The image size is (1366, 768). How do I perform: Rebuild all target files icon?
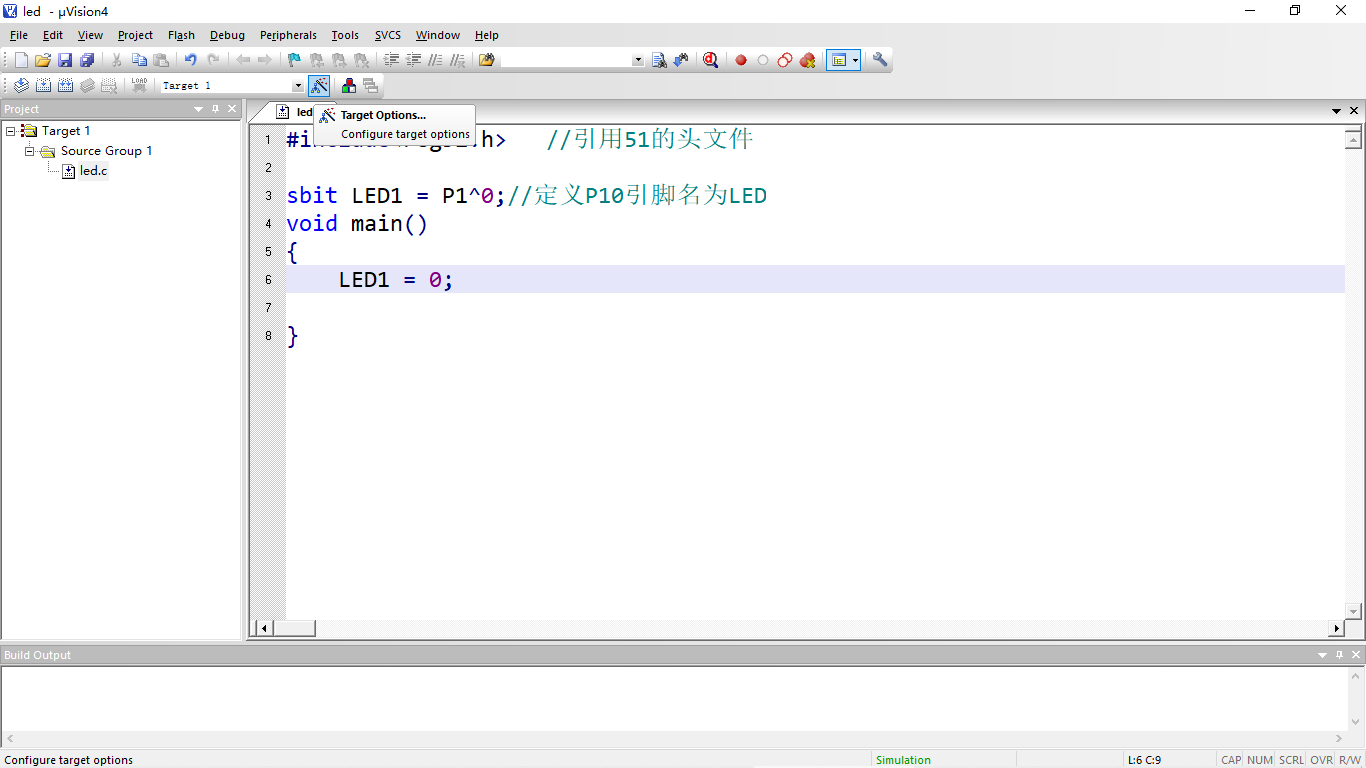[65, 86]
